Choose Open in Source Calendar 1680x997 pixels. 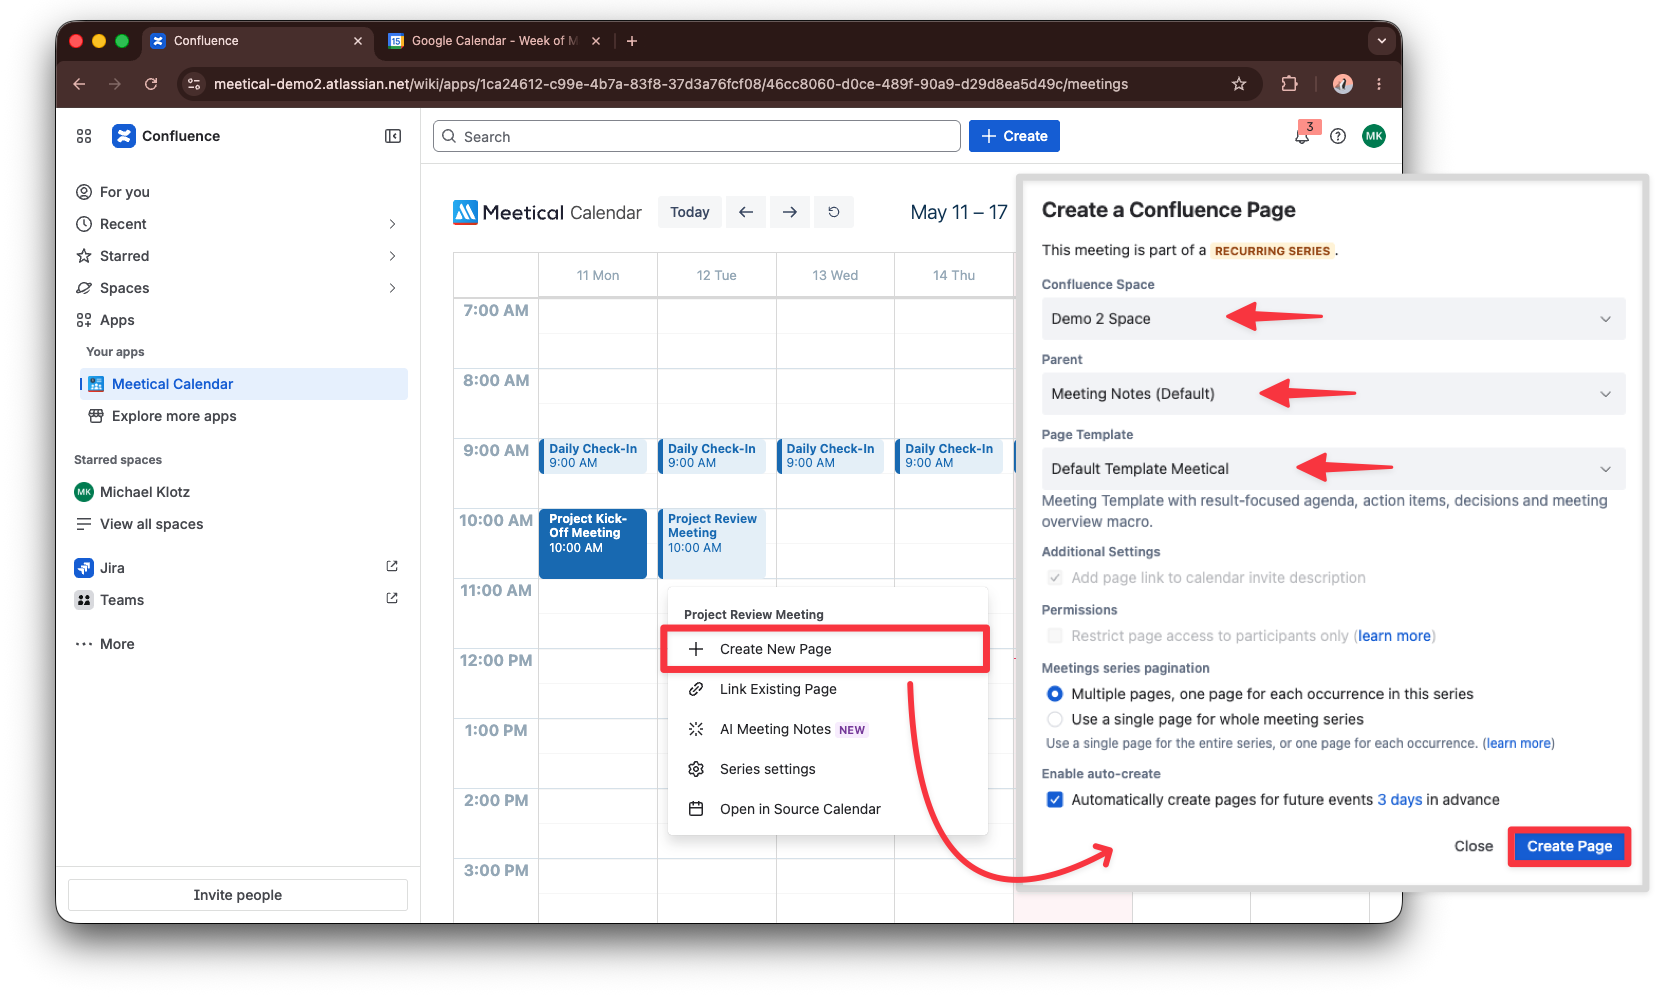pyautogui.click(x=828, y=809)
